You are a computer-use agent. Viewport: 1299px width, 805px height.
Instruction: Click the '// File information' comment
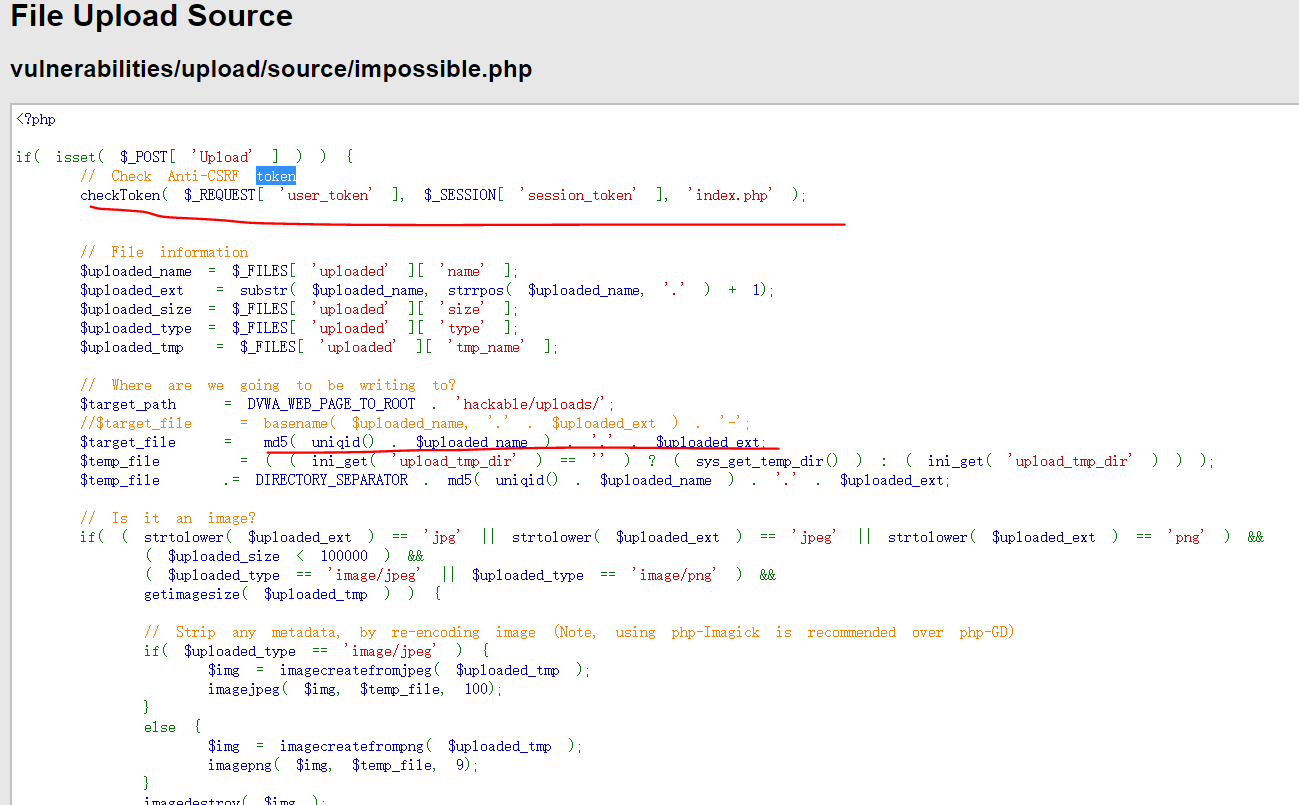(x=164, y=252)
